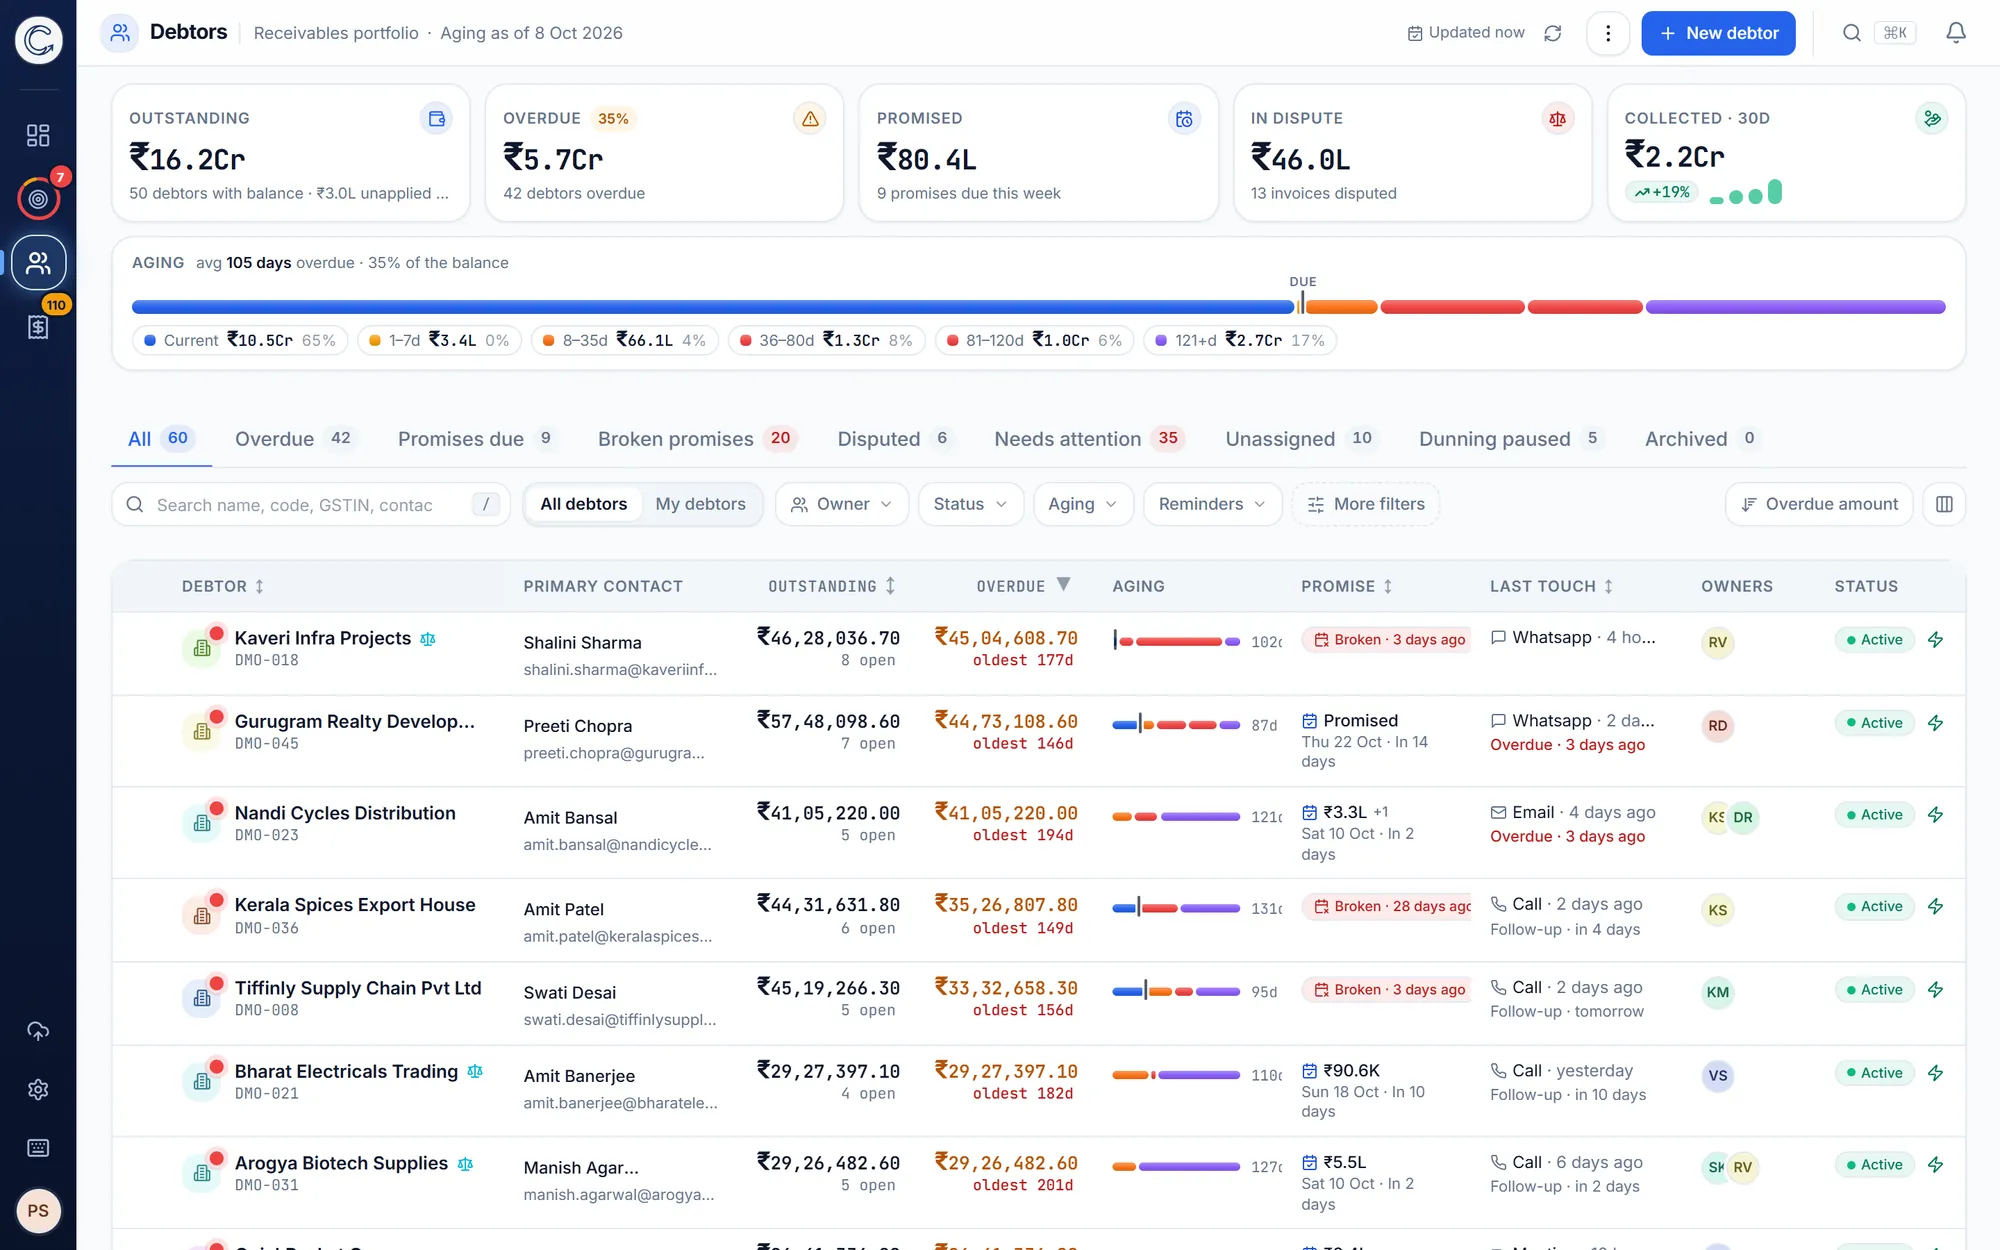Click the column layout icon beside Overdue amount
Screen dimensions: 2000x1250
tap(1944, 504)
